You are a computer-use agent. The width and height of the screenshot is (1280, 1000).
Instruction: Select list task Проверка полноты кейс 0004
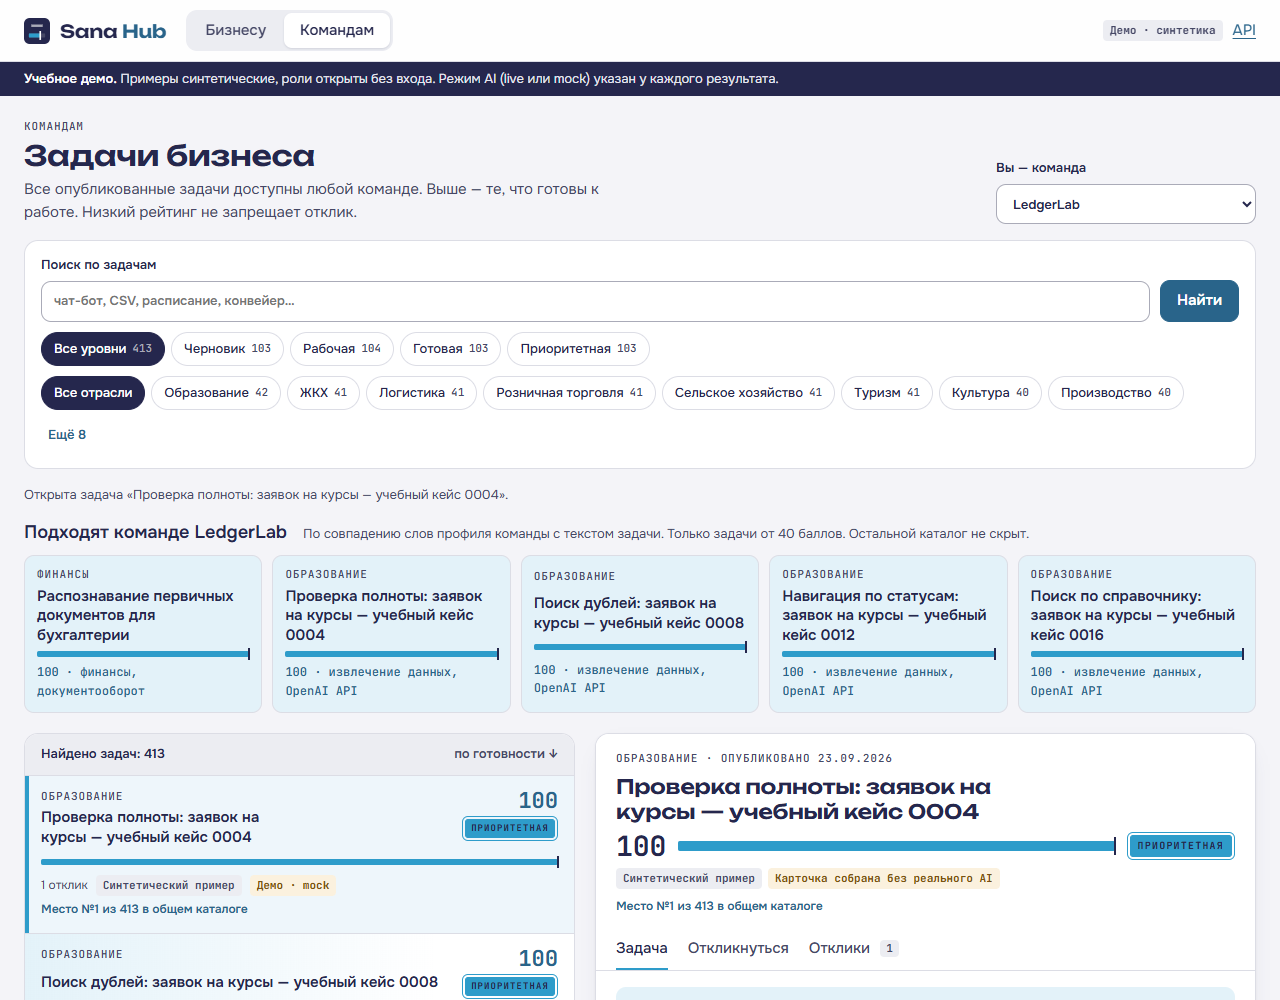tap(300, 855)
